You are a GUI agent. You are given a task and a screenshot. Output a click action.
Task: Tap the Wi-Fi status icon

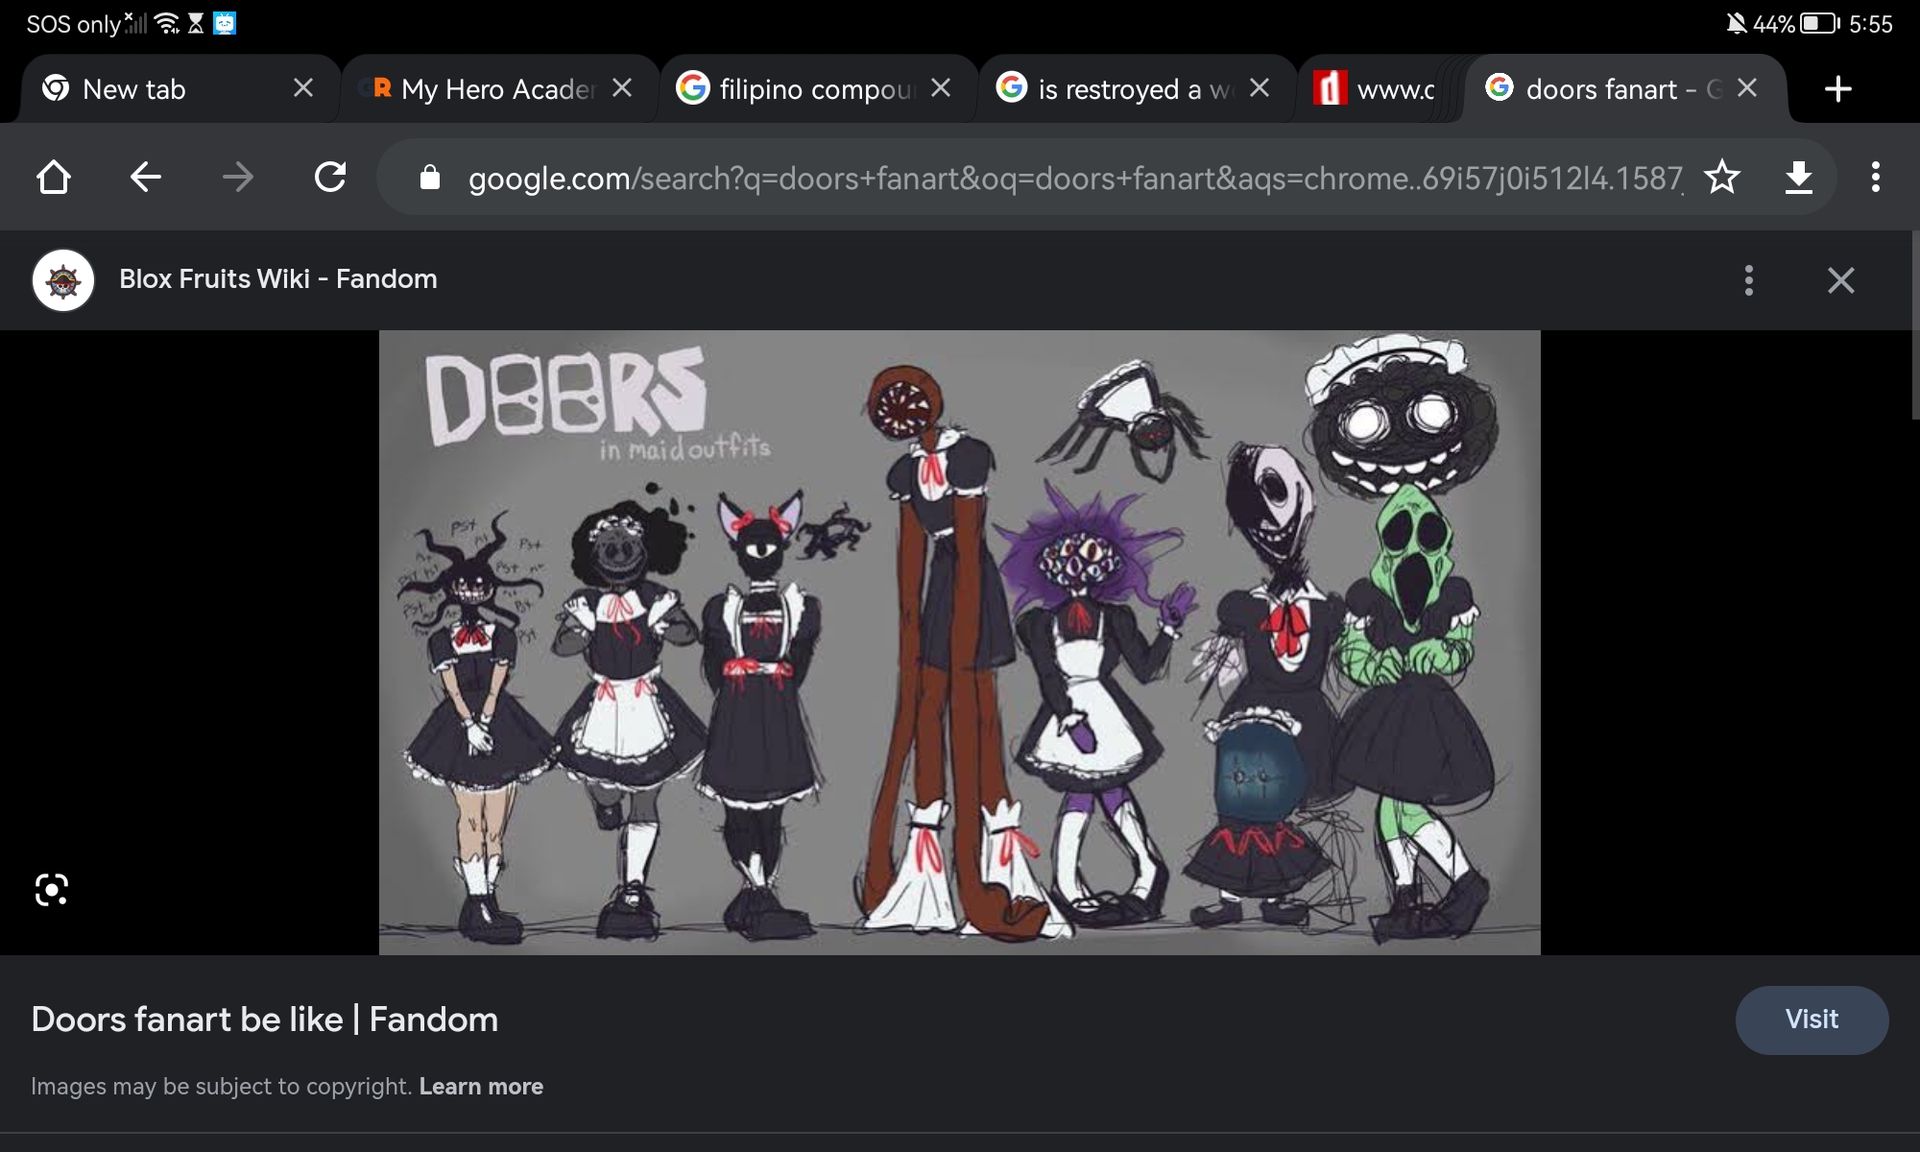(168, 23)
